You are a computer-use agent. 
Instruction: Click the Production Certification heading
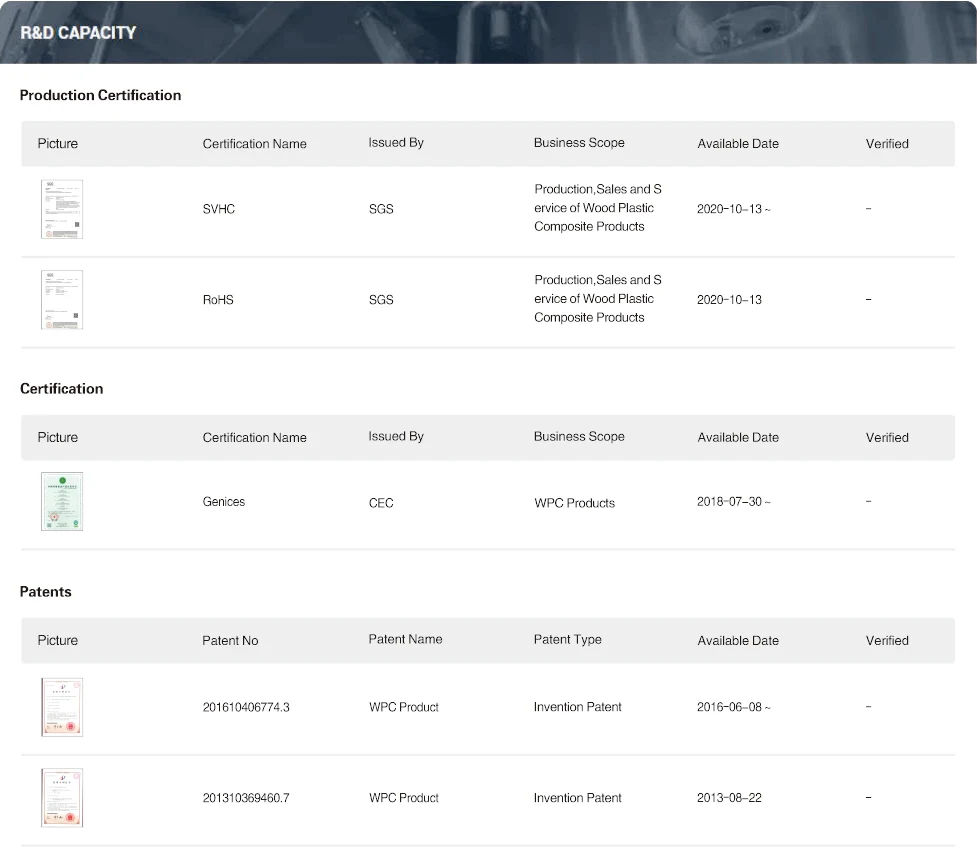(x=100, y=95)
